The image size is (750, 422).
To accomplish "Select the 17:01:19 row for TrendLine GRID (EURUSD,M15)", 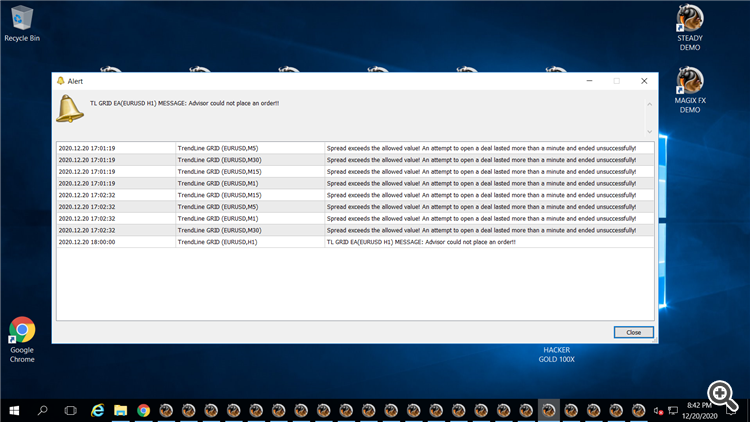I will (x=355, y=172).
